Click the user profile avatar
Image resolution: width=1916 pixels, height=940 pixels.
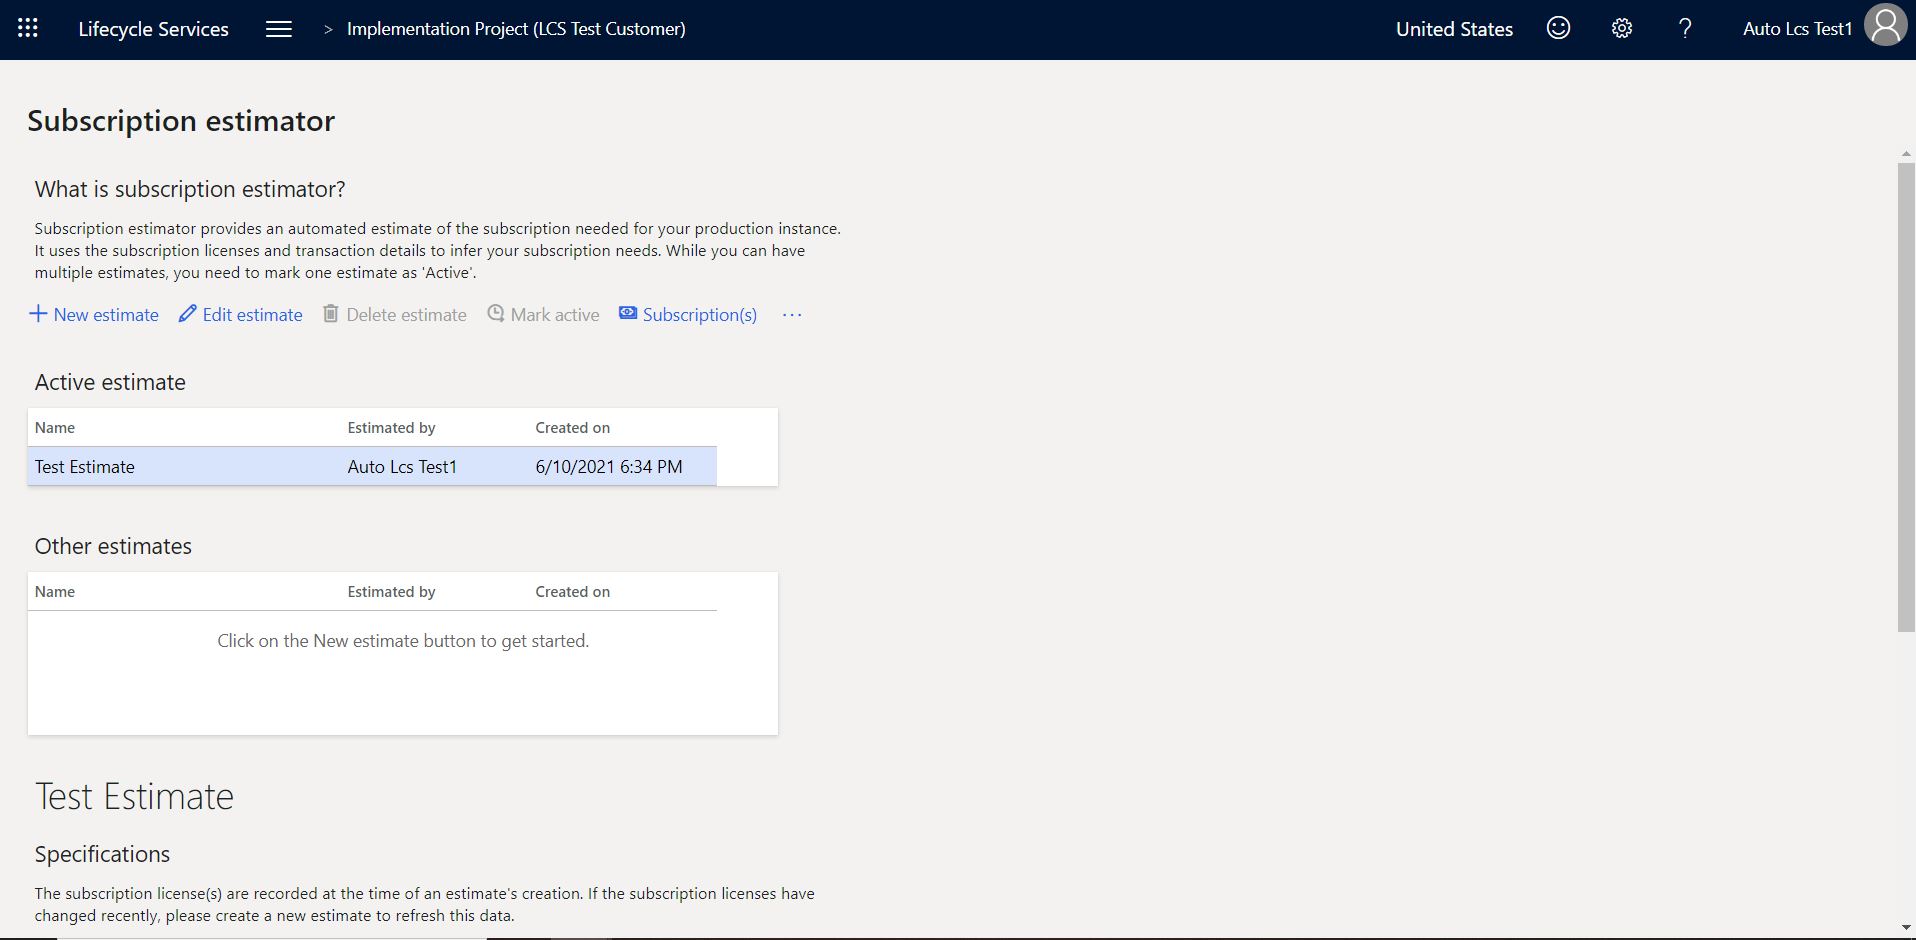click(x=1885, y=27)
